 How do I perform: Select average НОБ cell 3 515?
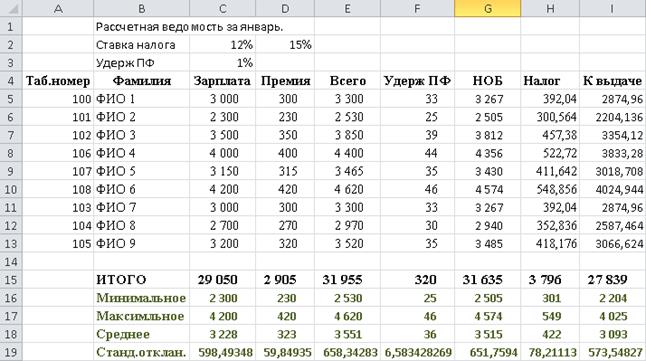[488, 334]
